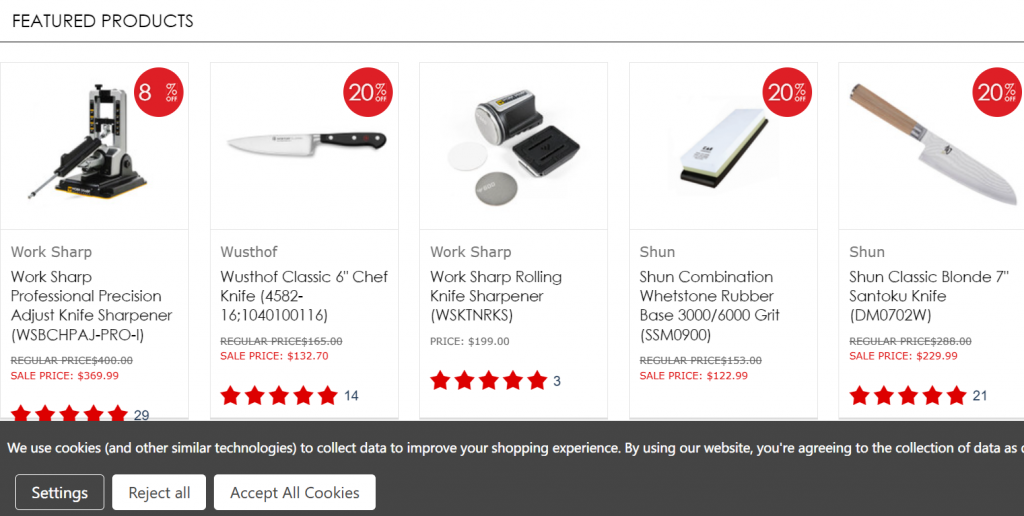
Task: Click the star rating of Rolling Knife Sharpener
Action: point(488,380)
